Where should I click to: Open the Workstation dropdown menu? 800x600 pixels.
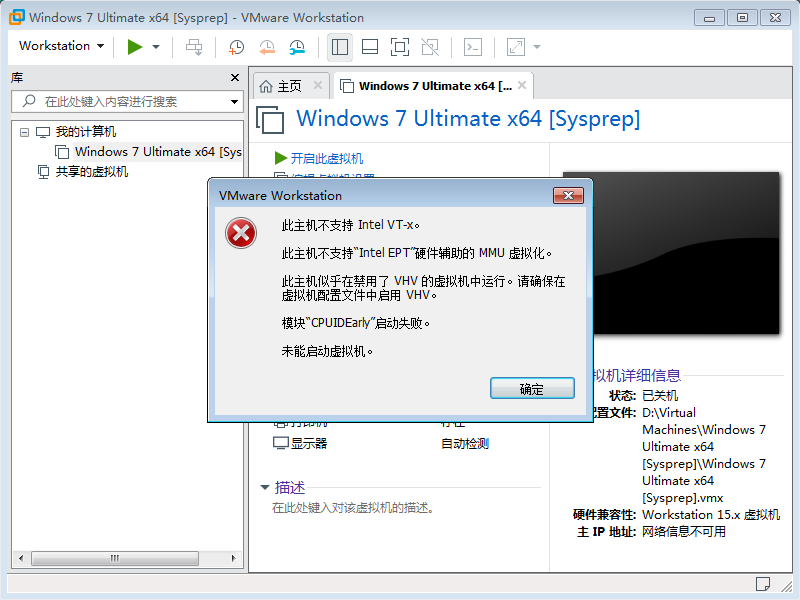pyautogui.click(x=61, y=46)
